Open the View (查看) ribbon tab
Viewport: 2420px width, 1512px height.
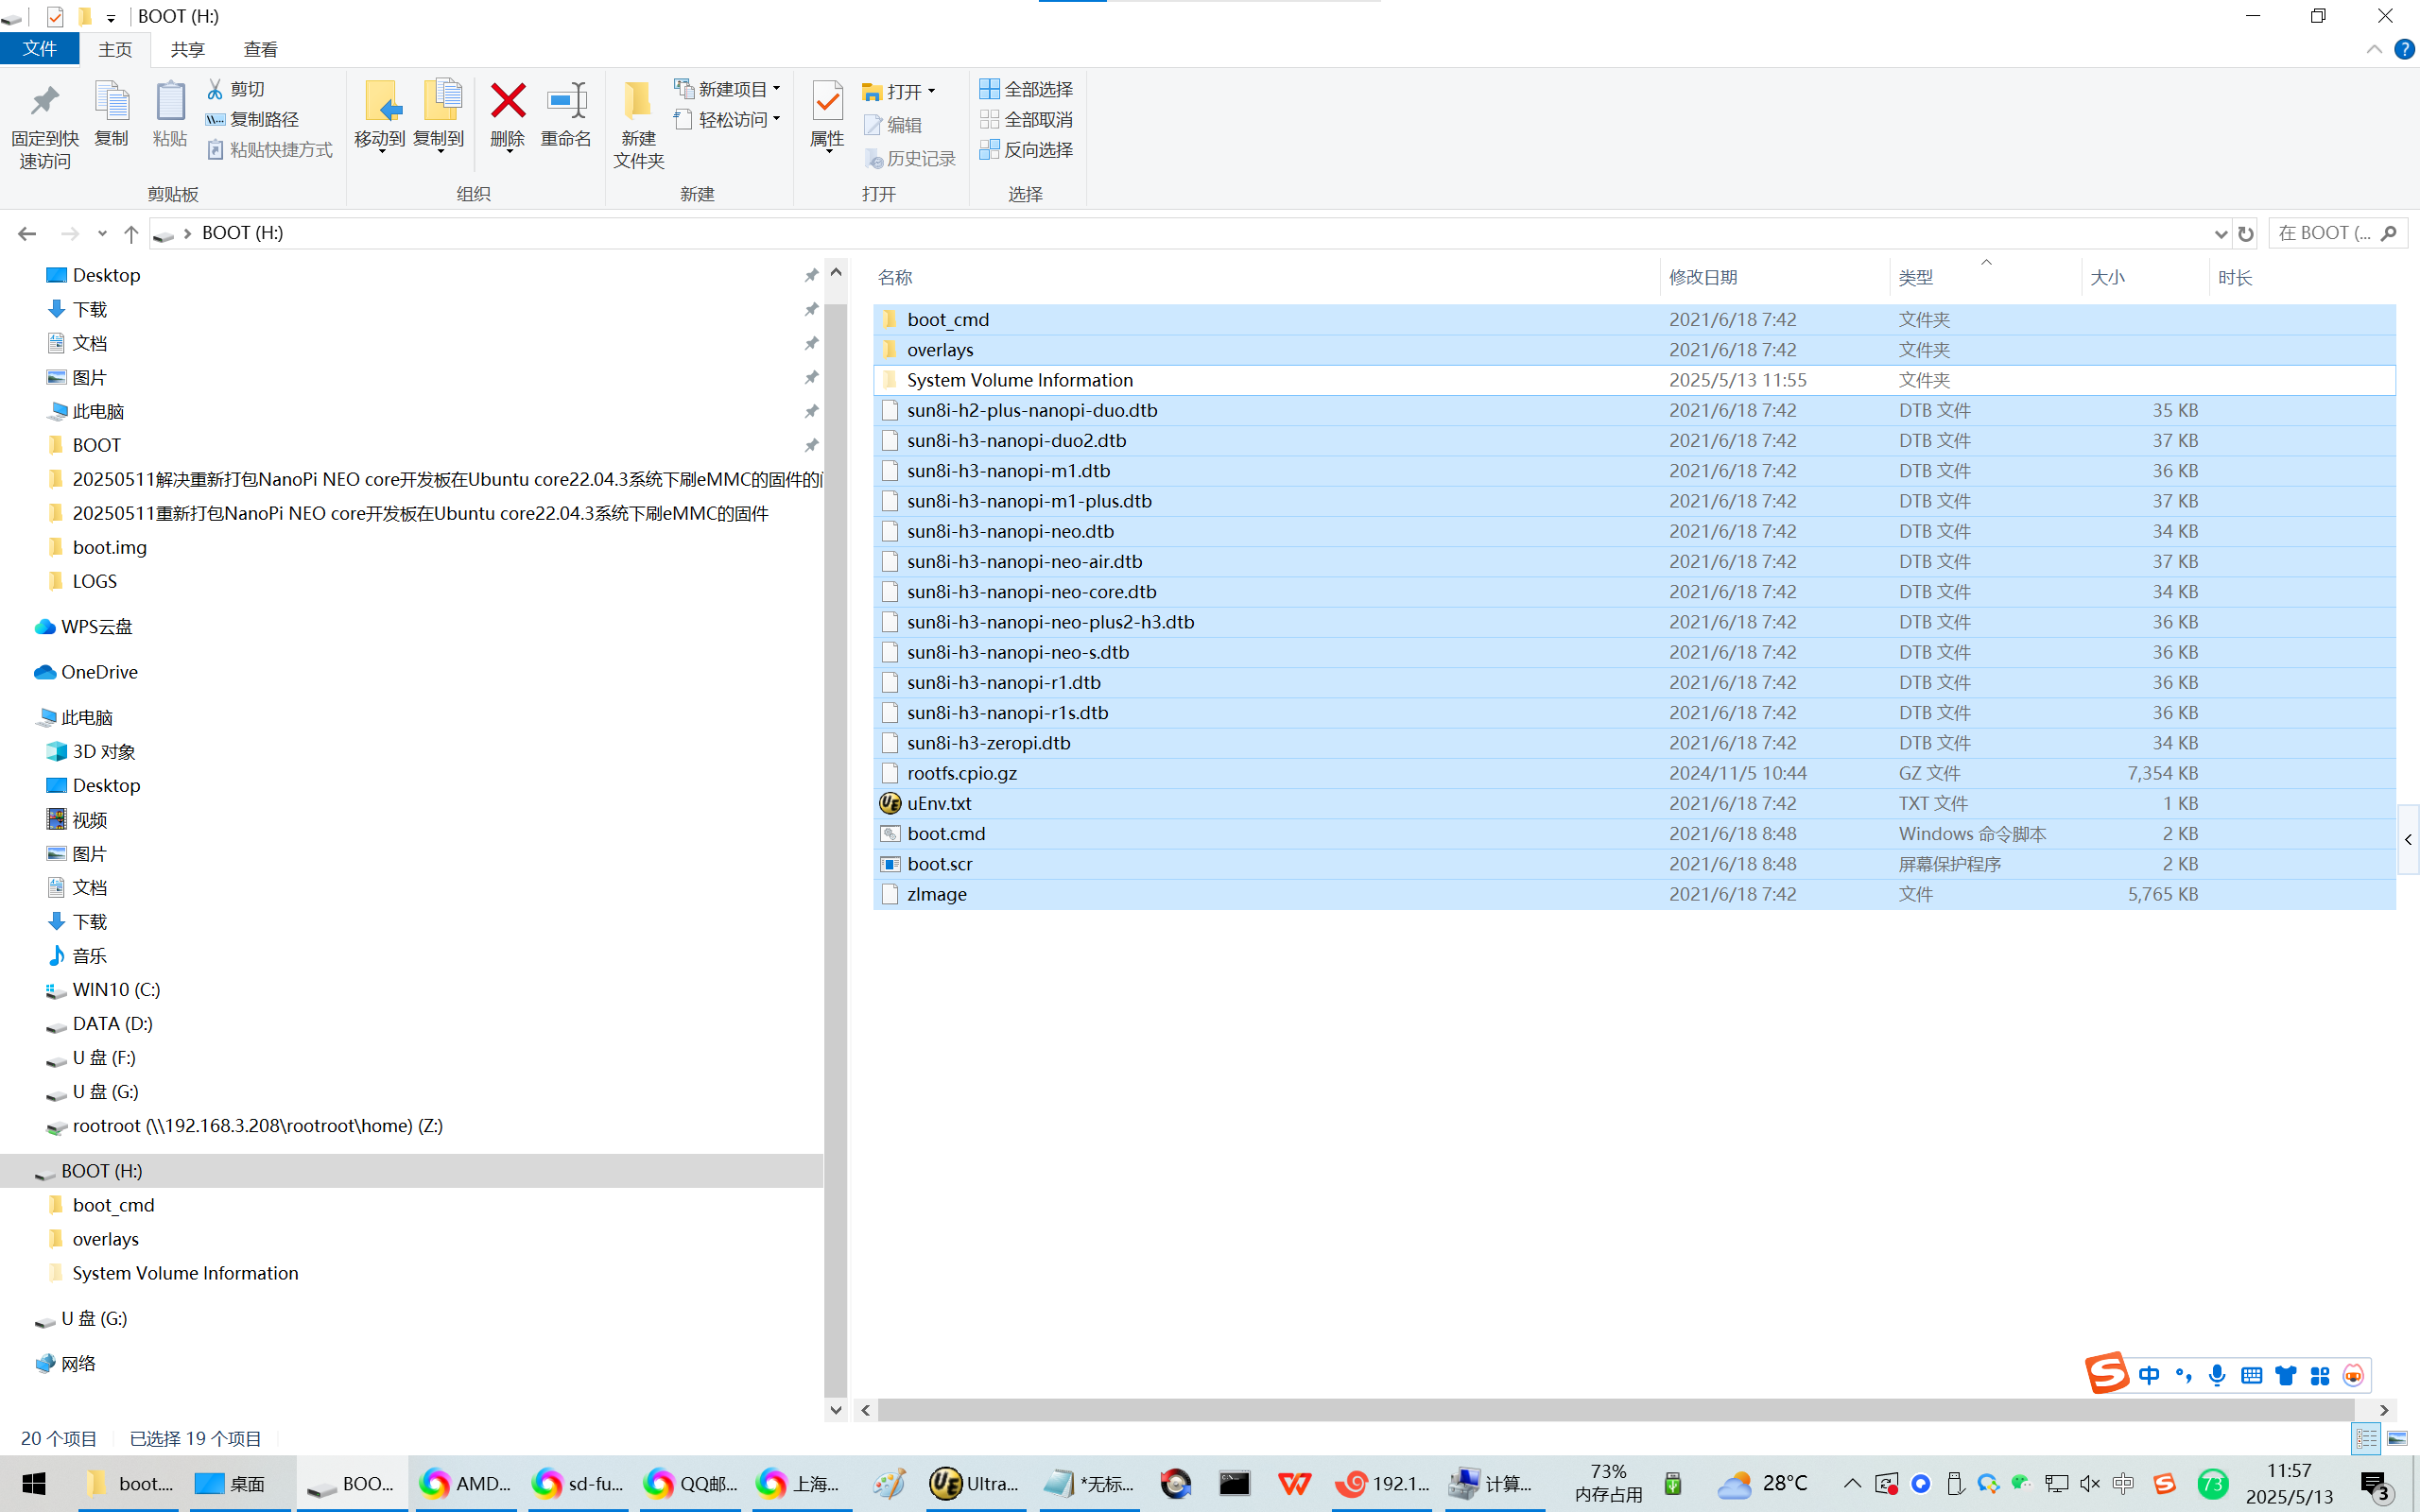click(x=260, y=49)
